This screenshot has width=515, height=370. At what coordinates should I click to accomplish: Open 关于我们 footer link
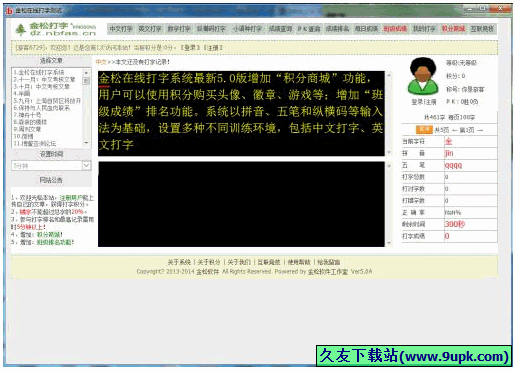(239, 262)
